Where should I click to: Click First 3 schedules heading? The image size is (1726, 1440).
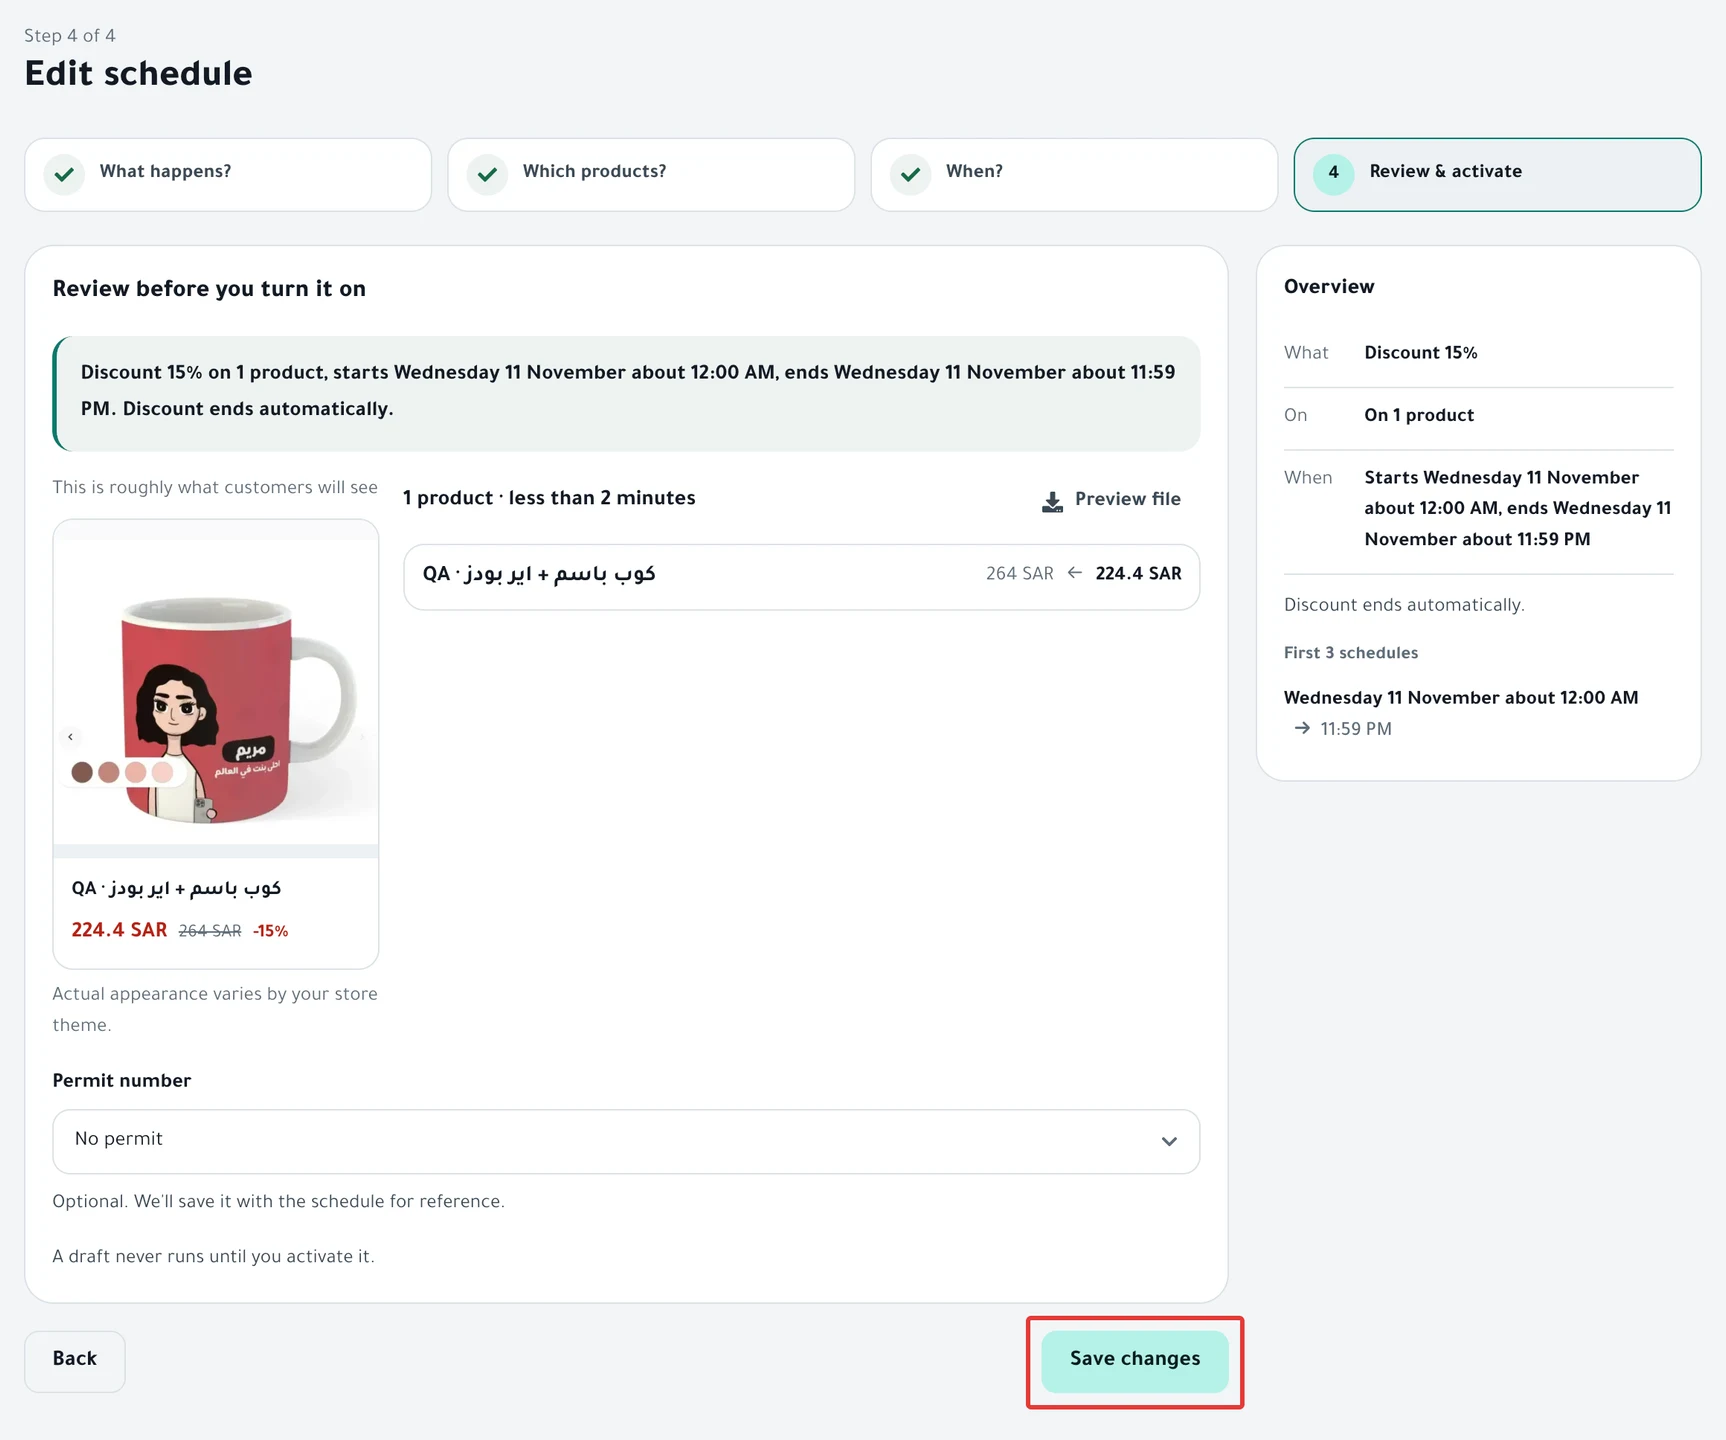[1351, 653]
